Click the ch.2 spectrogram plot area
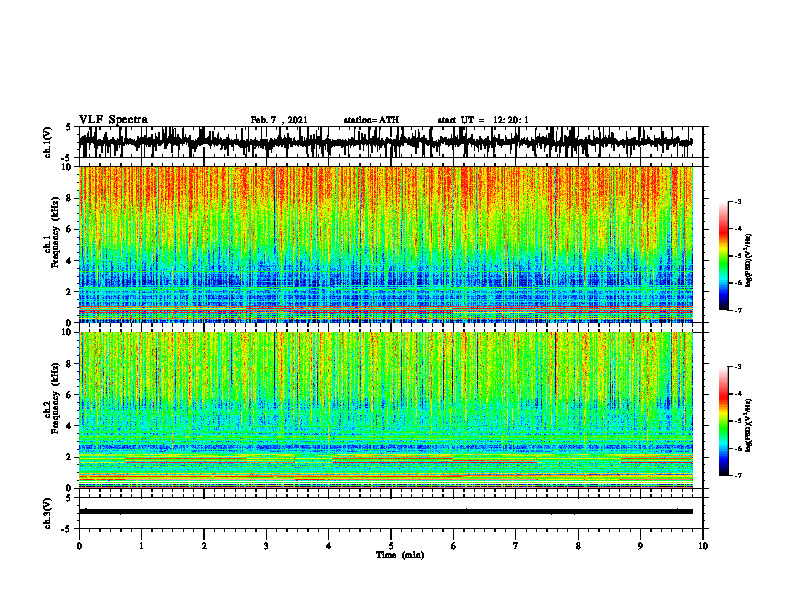792x612 pixels. (x=385, y=410)
